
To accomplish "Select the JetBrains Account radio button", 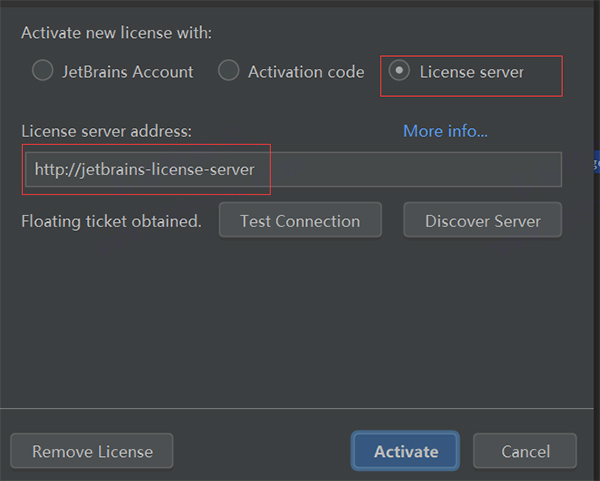I will 42,70.
